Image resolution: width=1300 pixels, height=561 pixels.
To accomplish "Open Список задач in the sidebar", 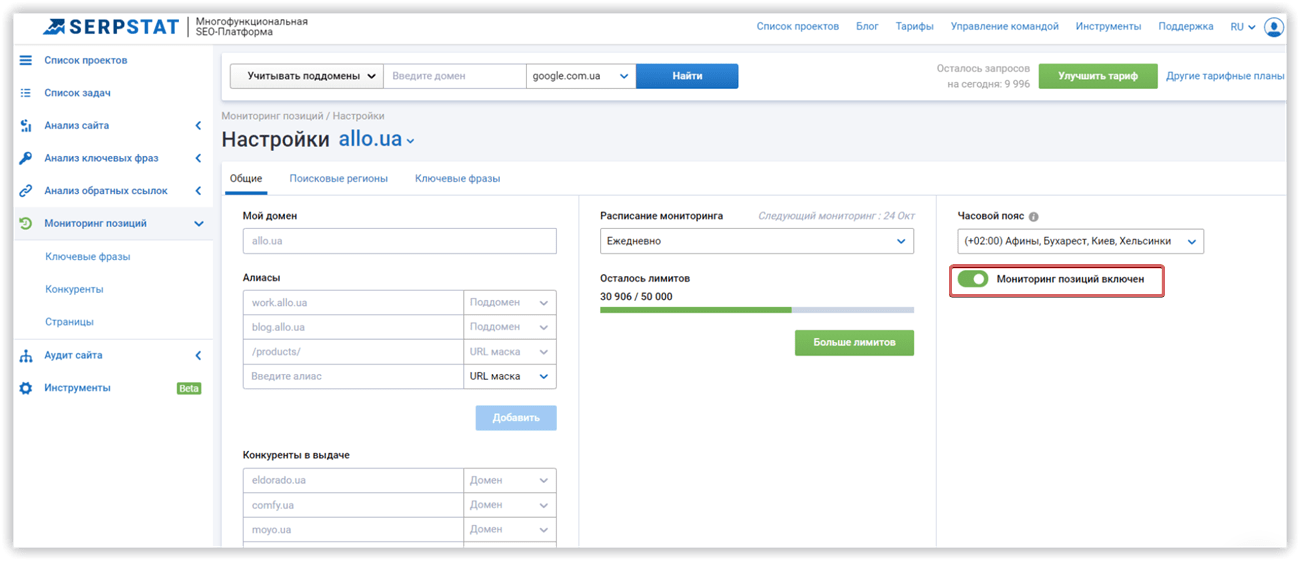I will click(x=77, y=93).
